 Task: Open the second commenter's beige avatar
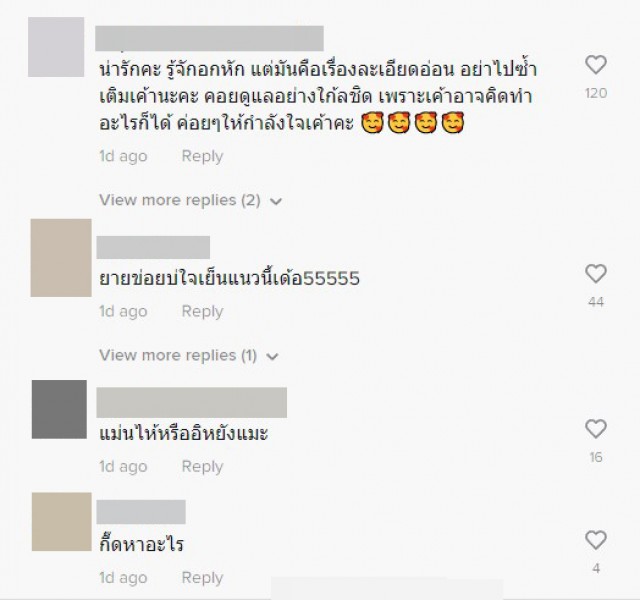tap(61, 258)
